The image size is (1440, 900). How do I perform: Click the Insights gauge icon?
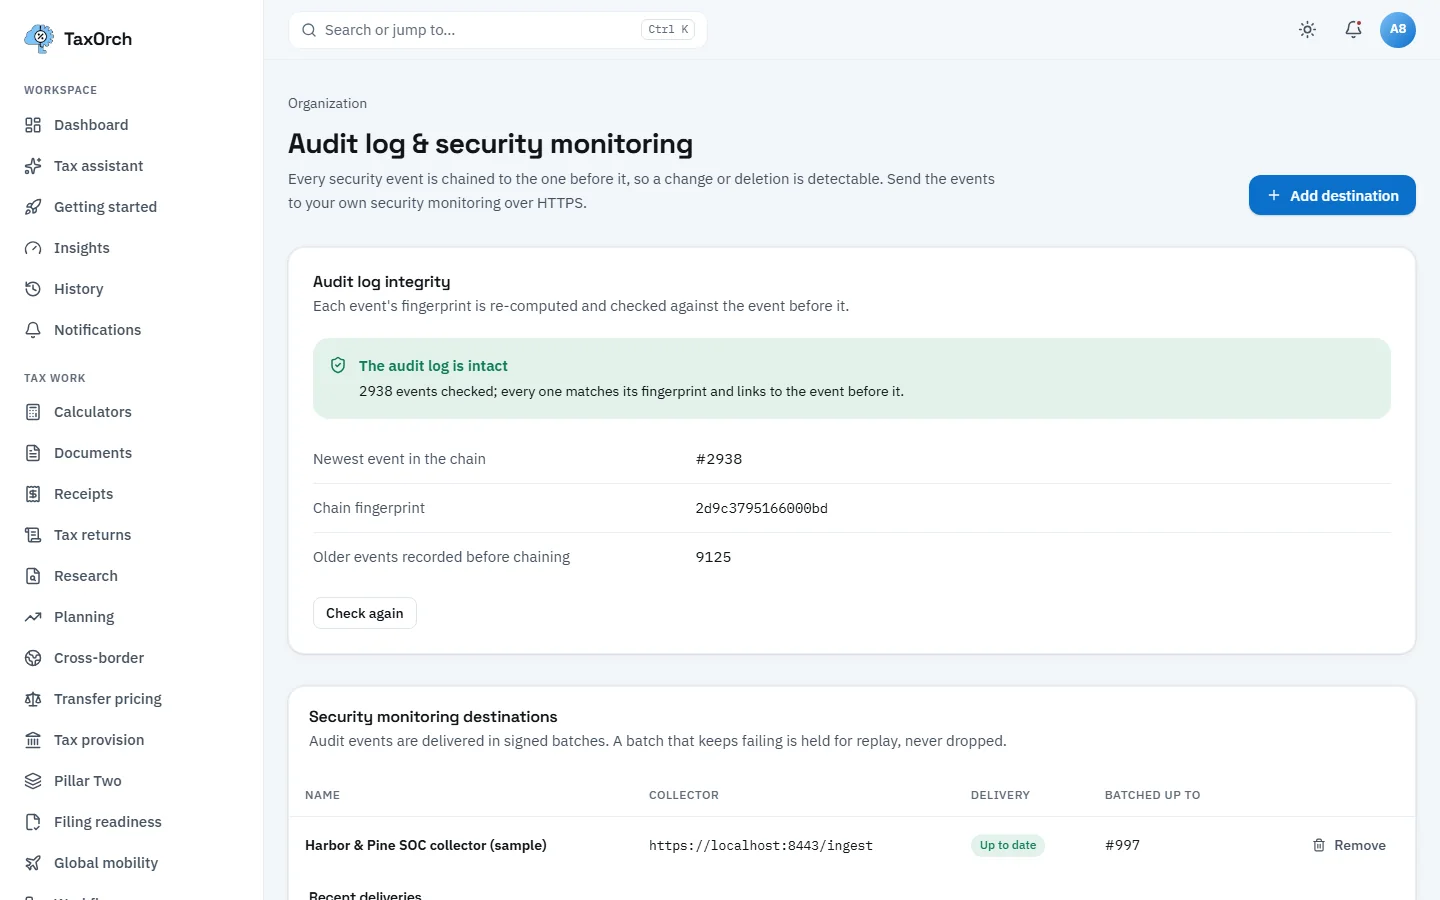point(33,248)
